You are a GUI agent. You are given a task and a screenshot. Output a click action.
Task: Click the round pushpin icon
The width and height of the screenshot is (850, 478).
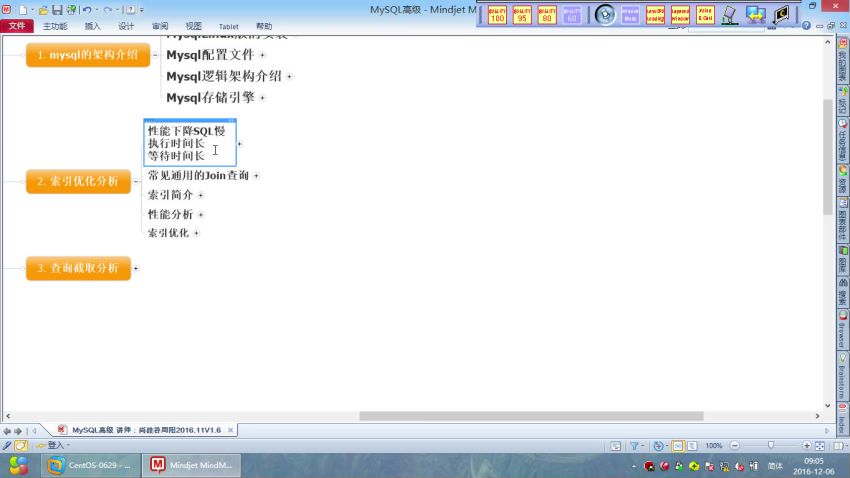point(605,15)
